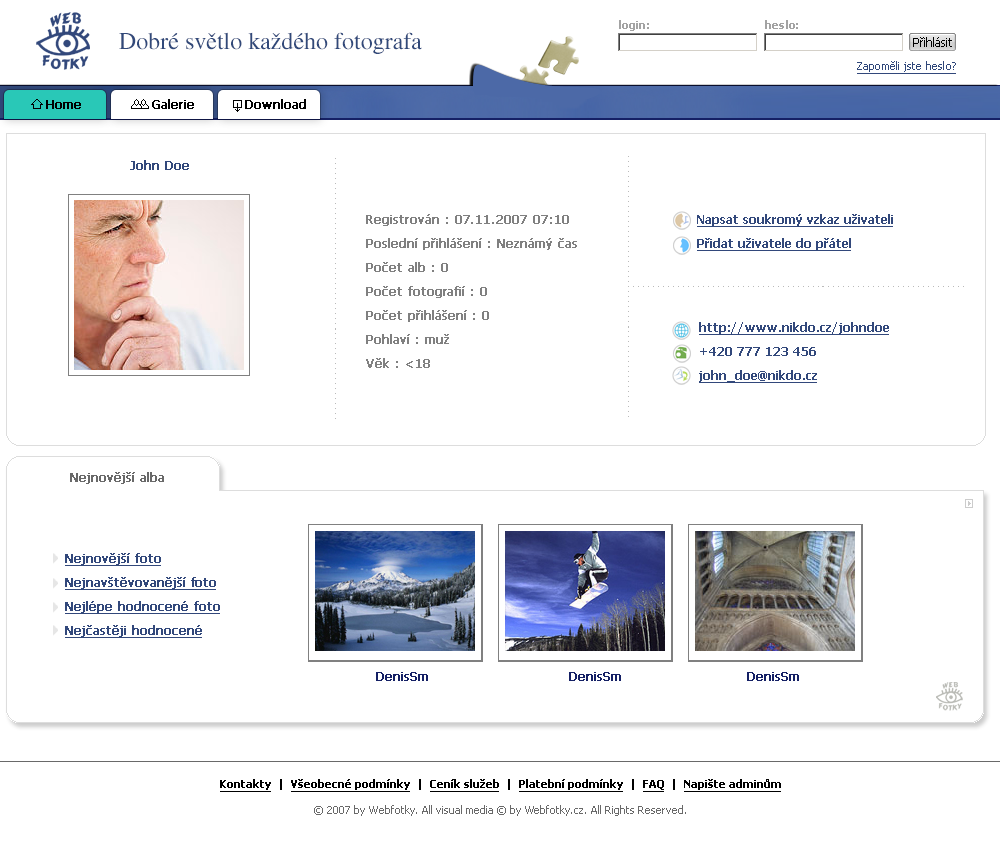Viewport: 1000px width, 843px height.
Task: Focus the login input field
Action: (x=688, y=42)
